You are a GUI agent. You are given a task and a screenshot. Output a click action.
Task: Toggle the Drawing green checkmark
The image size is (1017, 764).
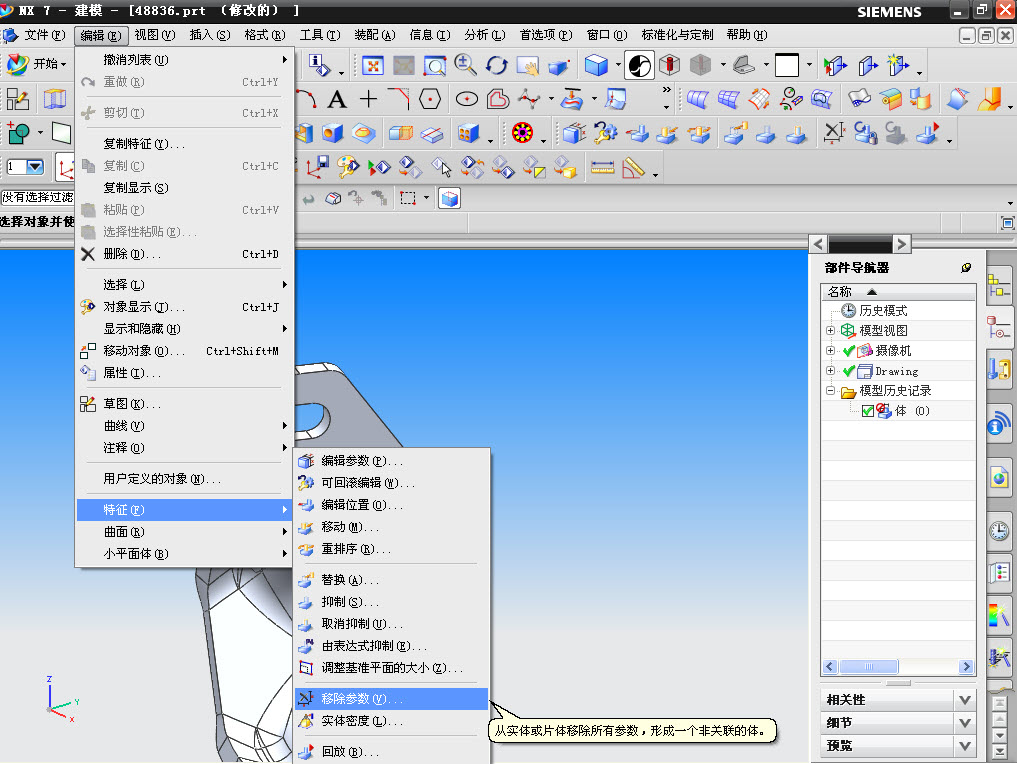848,371
